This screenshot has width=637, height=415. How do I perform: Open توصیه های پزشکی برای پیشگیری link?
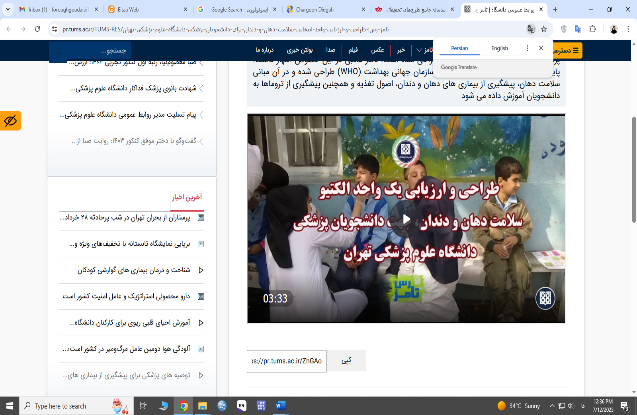tap(126, 375)
